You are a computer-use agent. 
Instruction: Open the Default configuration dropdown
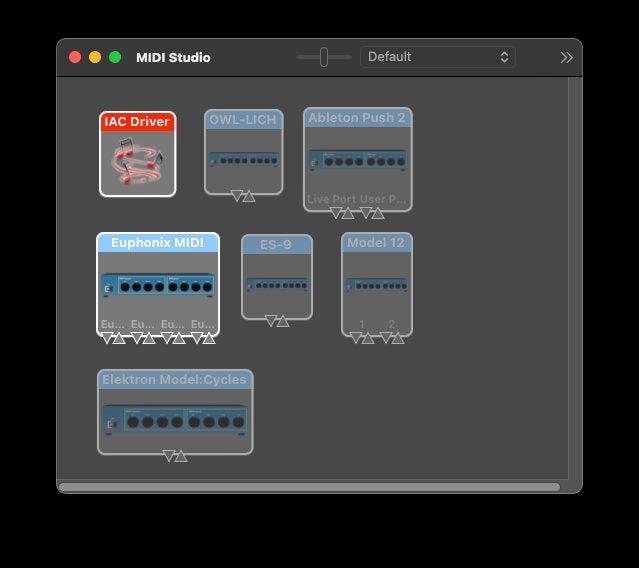pyautogui.click(x=438, y=57)
